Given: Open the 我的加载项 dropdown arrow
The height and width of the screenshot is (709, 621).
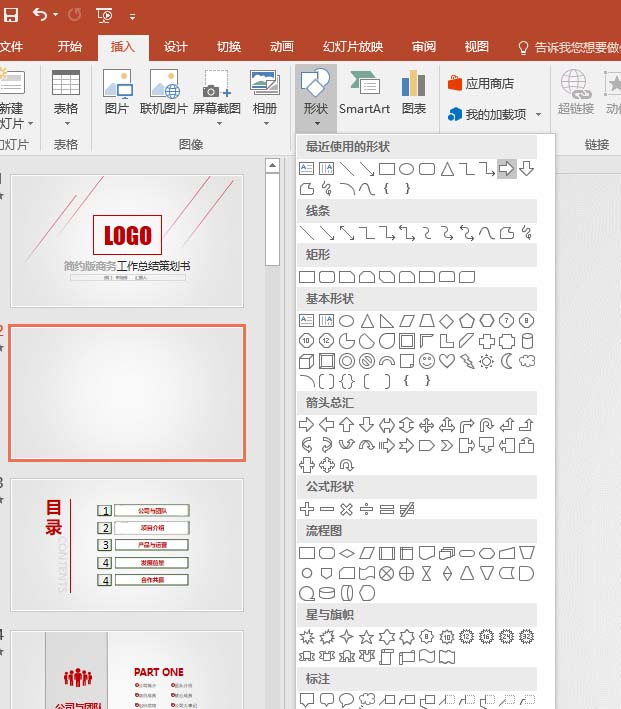Looking at the screenshot, I should coord(538,115).
